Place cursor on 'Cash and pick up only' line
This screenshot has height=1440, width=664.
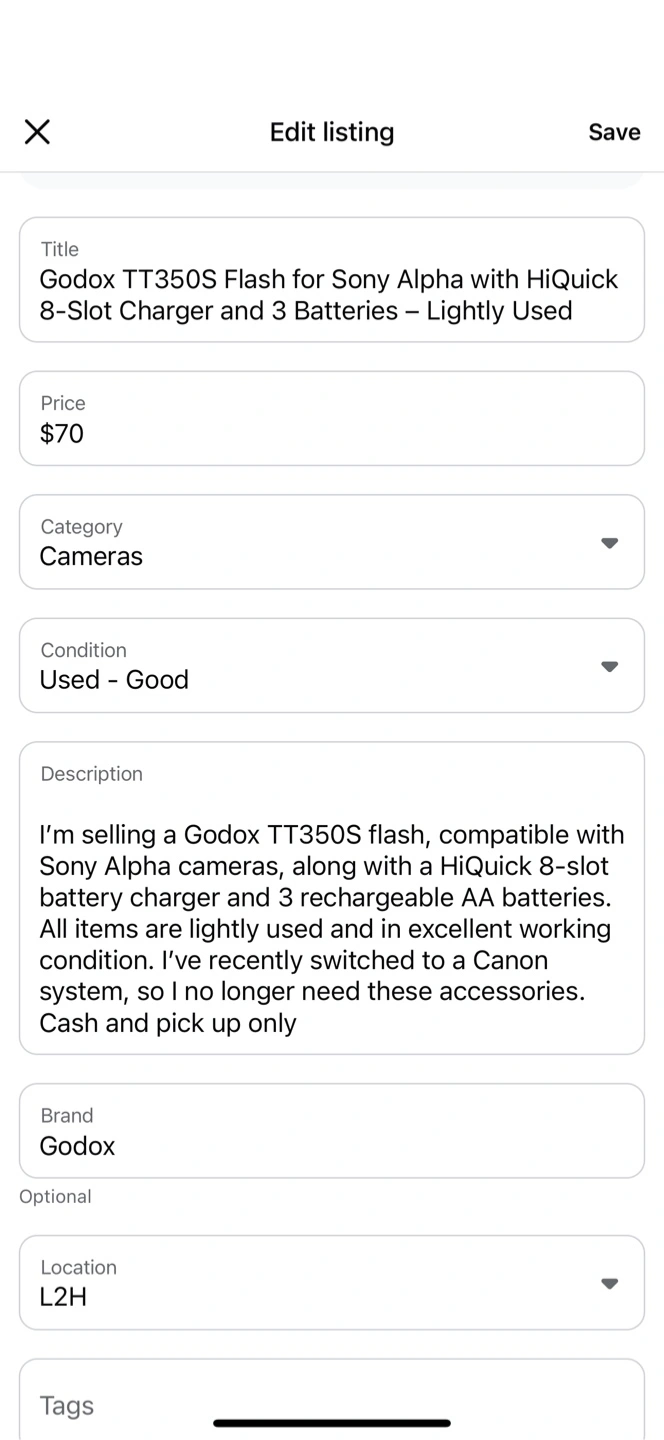pyautogui.click(x=168, y=1023)
